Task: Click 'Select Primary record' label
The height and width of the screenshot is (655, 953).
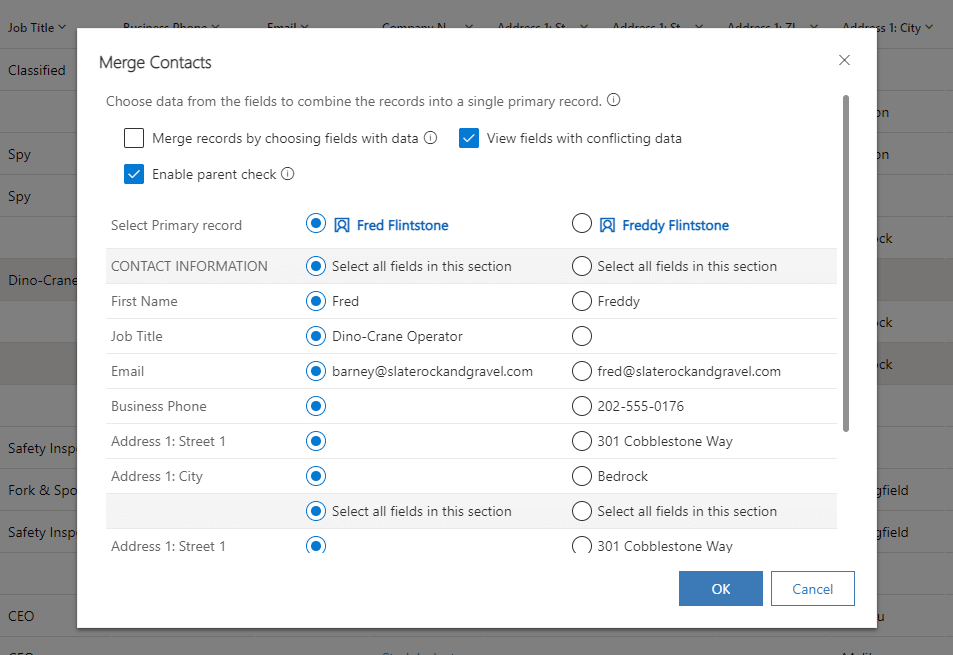Action: [x=176, y=225]
